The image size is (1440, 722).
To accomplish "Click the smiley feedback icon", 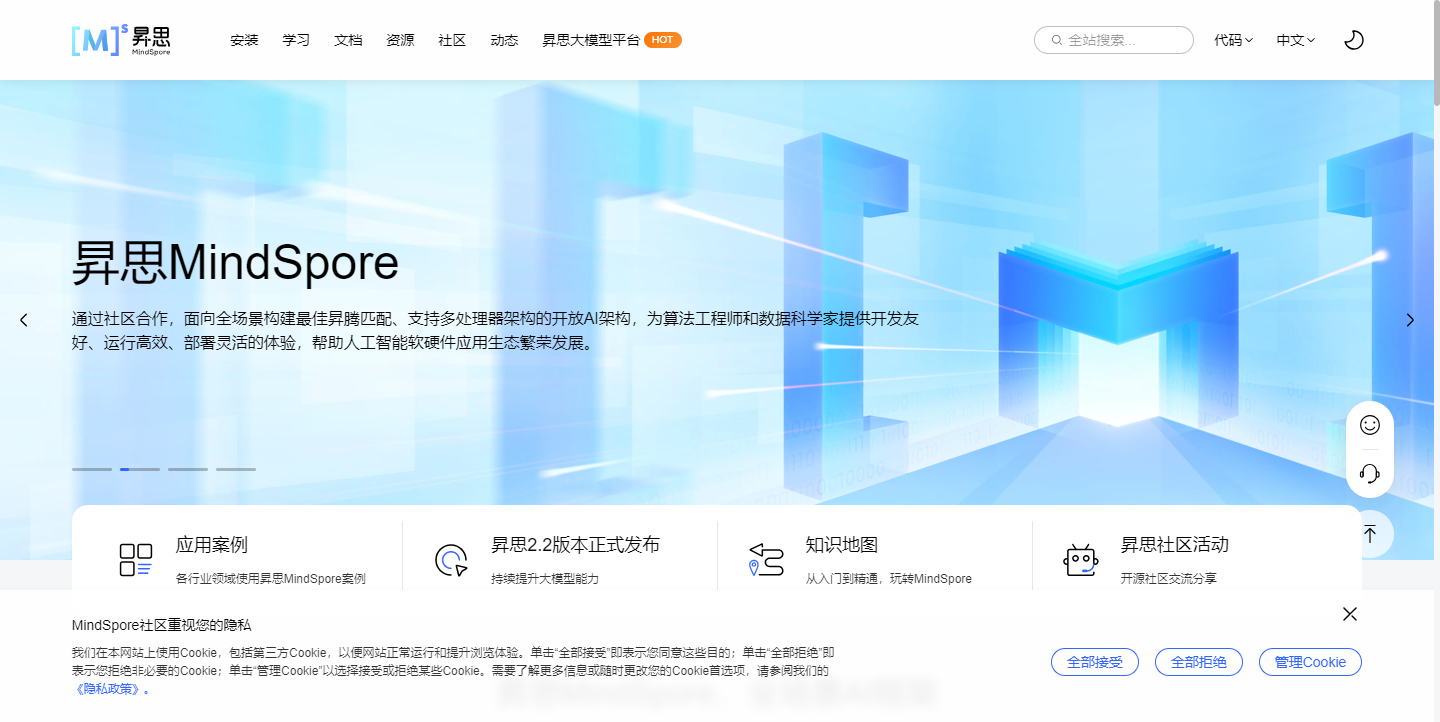I will coord(1370,425).
